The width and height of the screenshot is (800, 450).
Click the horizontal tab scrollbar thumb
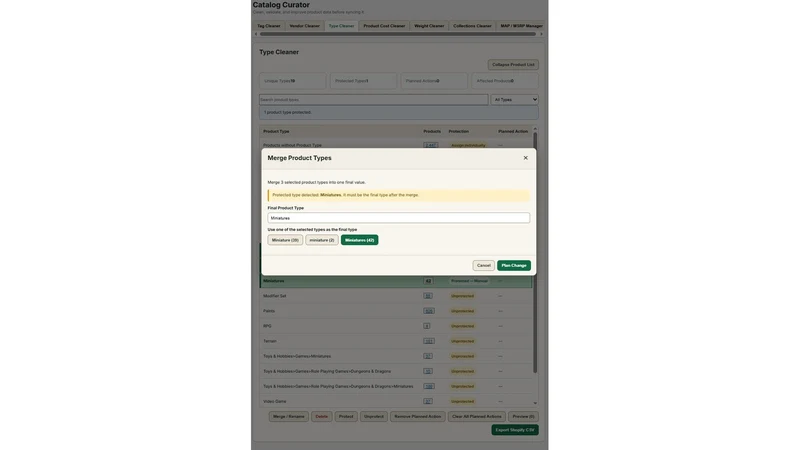pyautogui.click(x=398, y=34)
